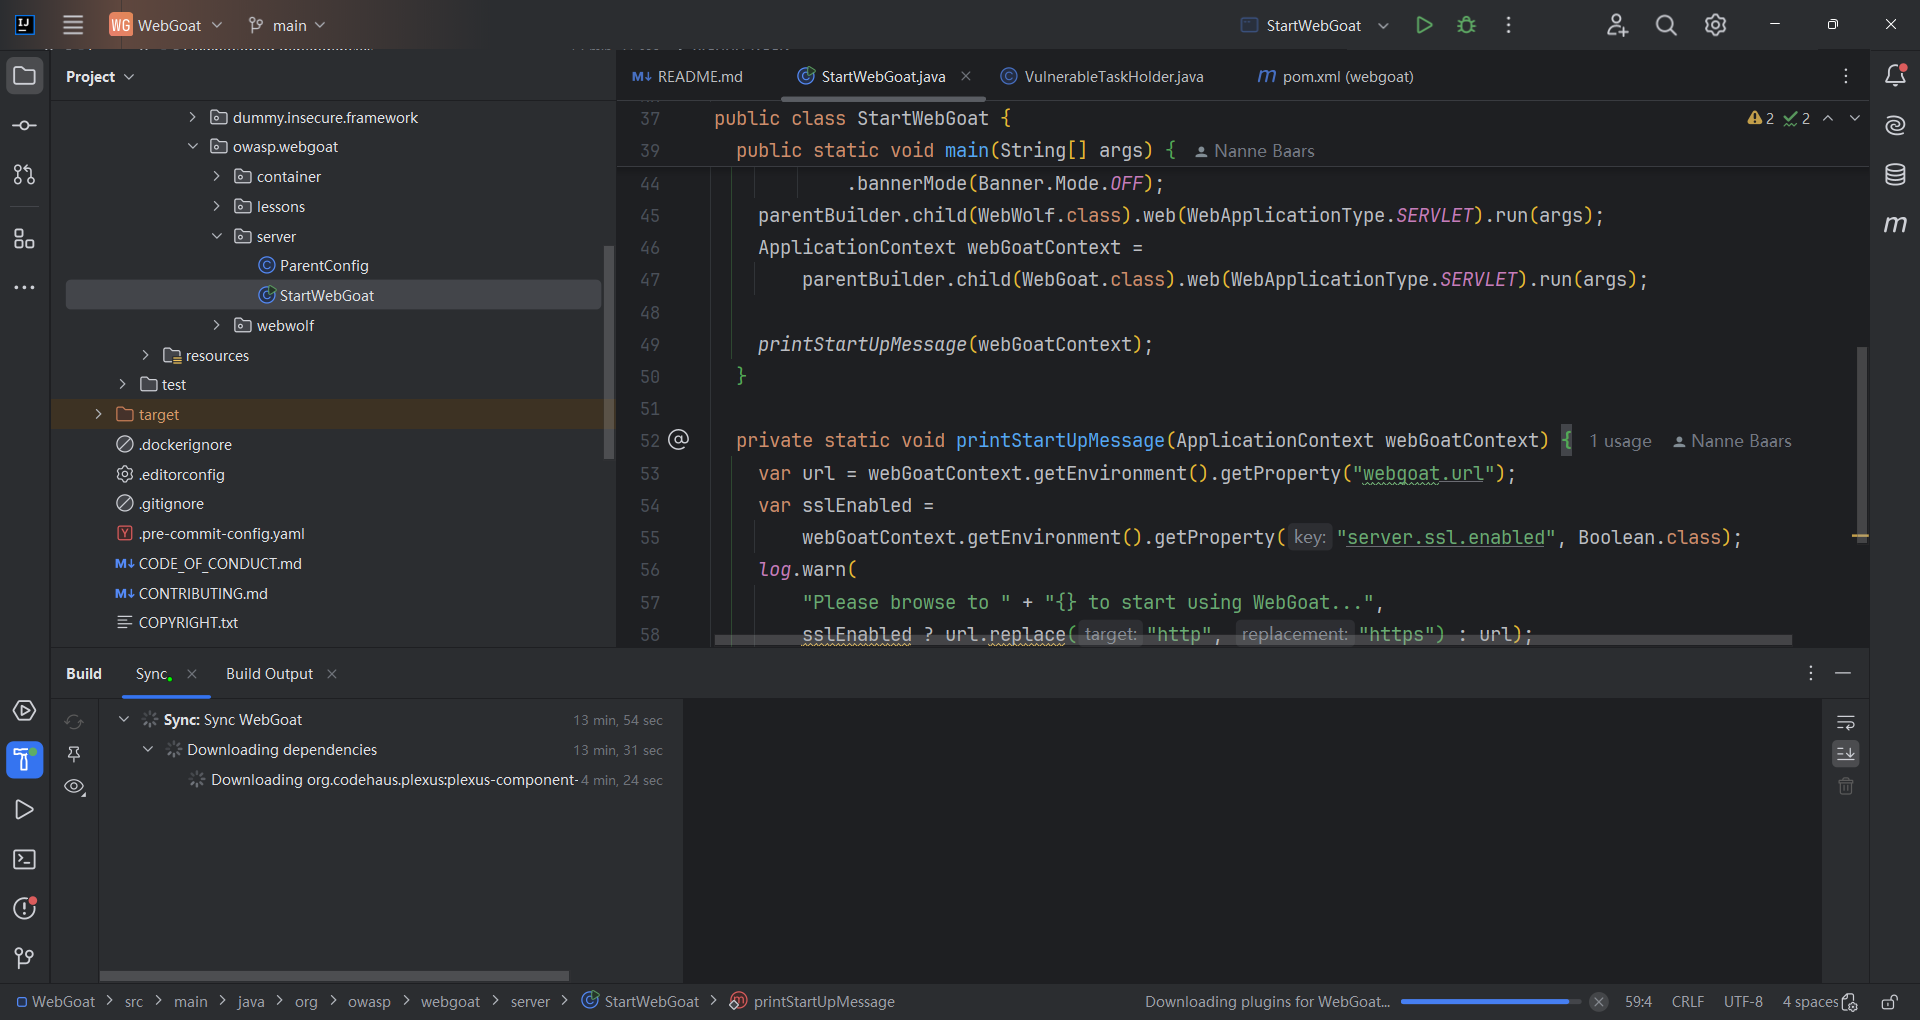Open the 4 spaces indent selector
The image size is (1920, 1020).
coord(1810,1002)
